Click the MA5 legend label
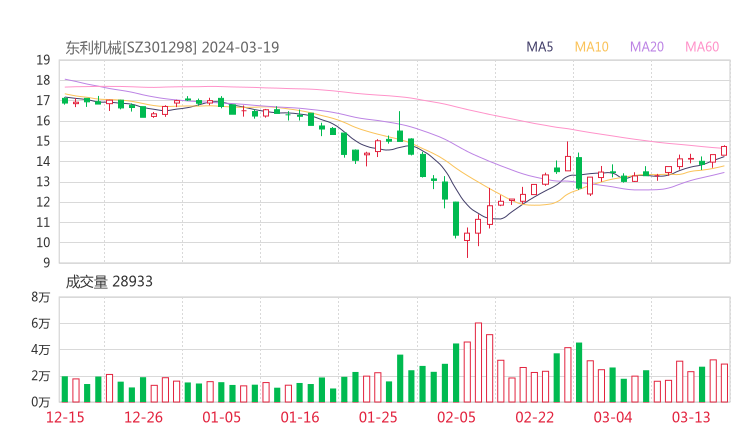740x440 pixels. tap(539, 47)
